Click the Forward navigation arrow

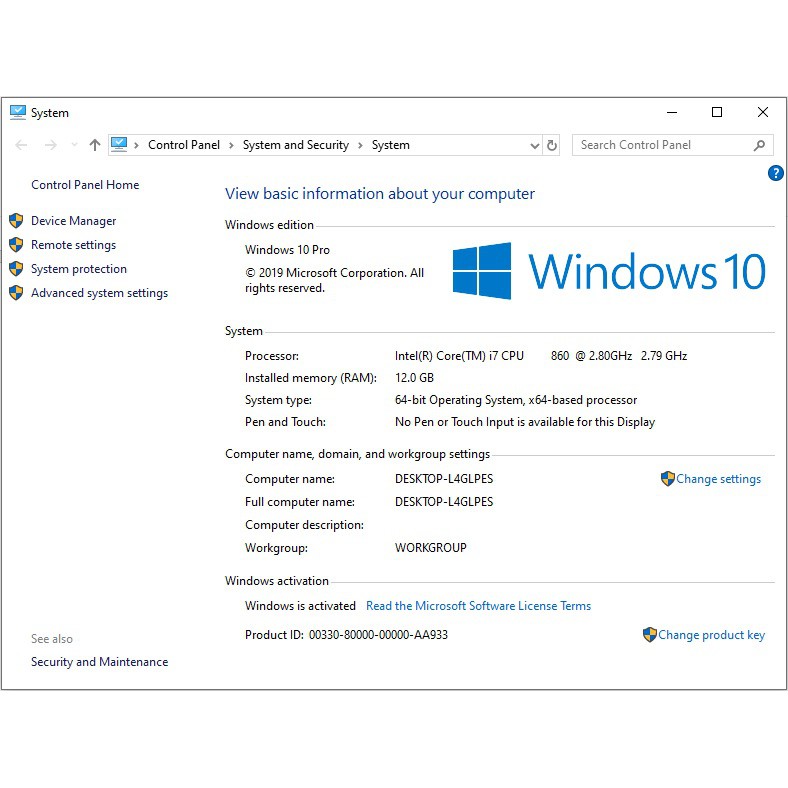pyautogui.click(x=51, y=145)
